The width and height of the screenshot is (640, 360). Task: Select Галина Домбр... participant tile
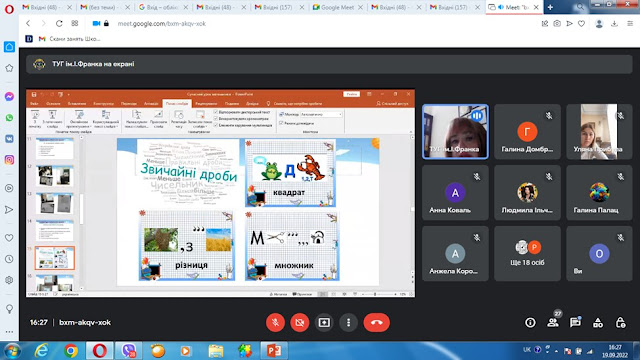tap(527, 131)
